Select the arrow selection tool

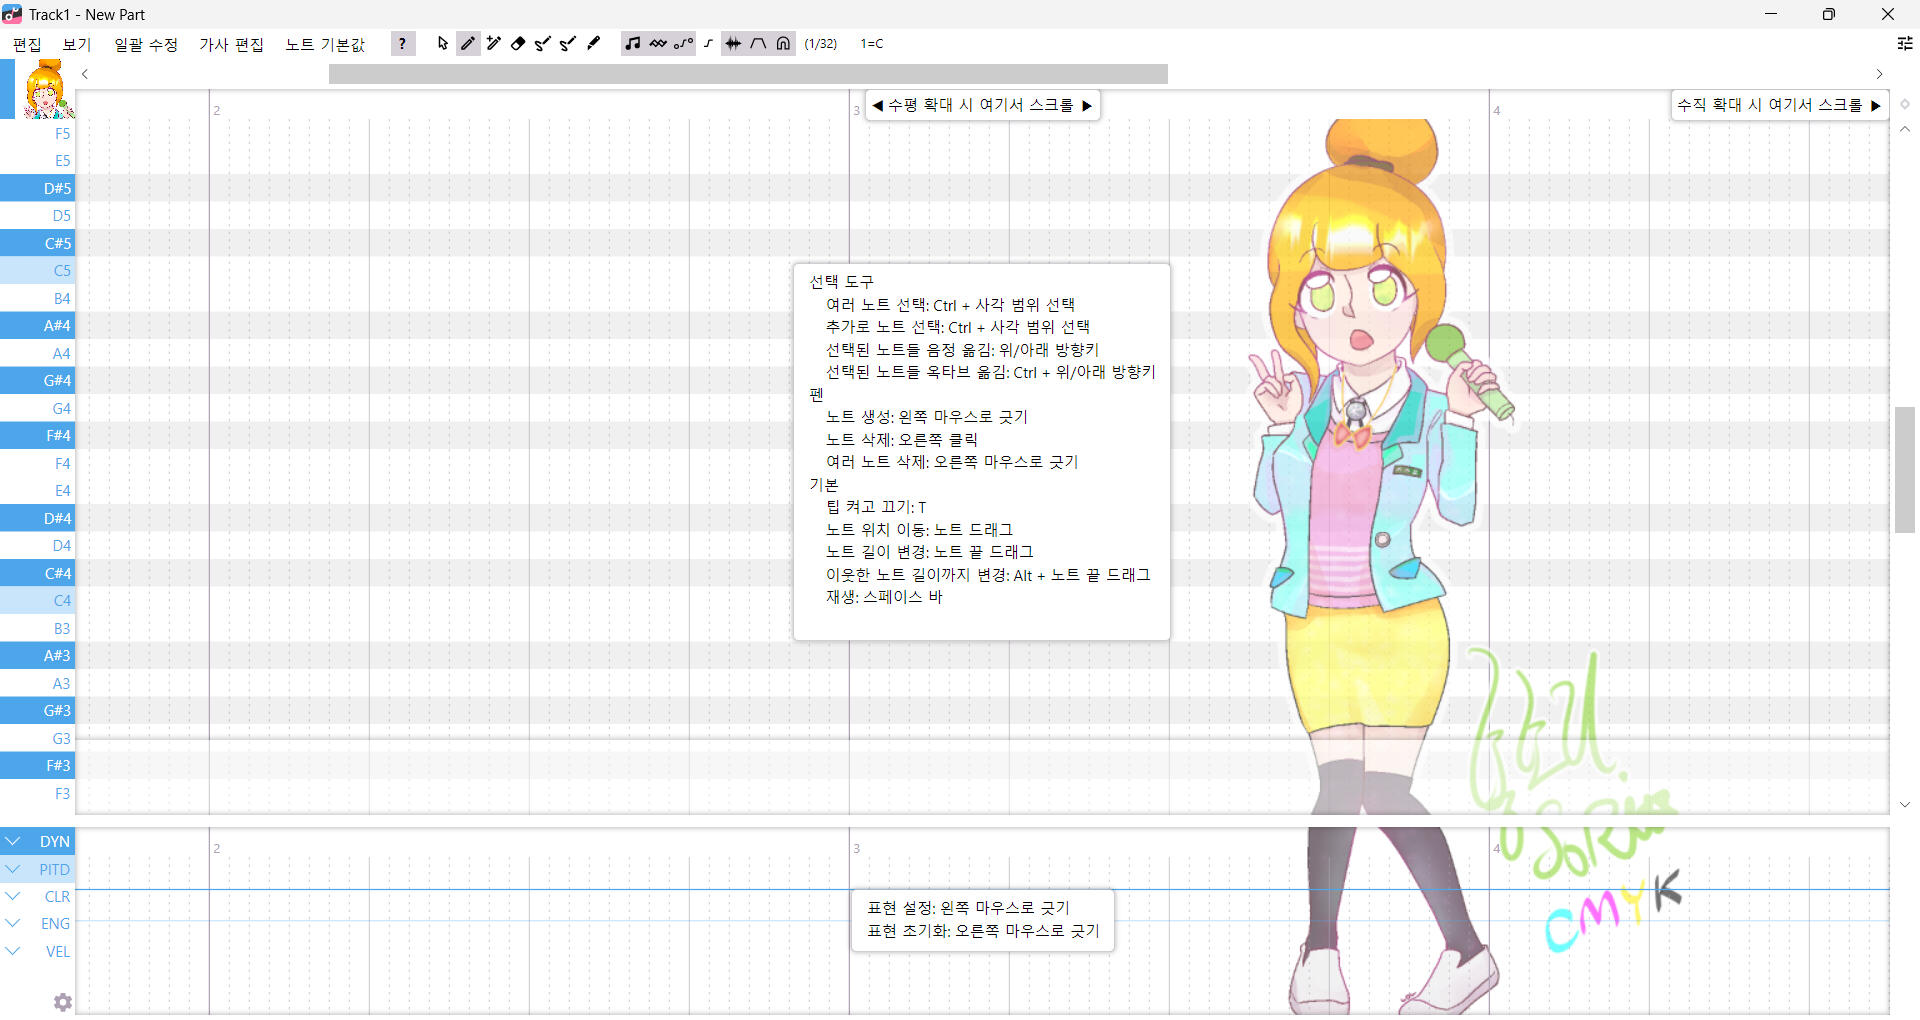443,43
